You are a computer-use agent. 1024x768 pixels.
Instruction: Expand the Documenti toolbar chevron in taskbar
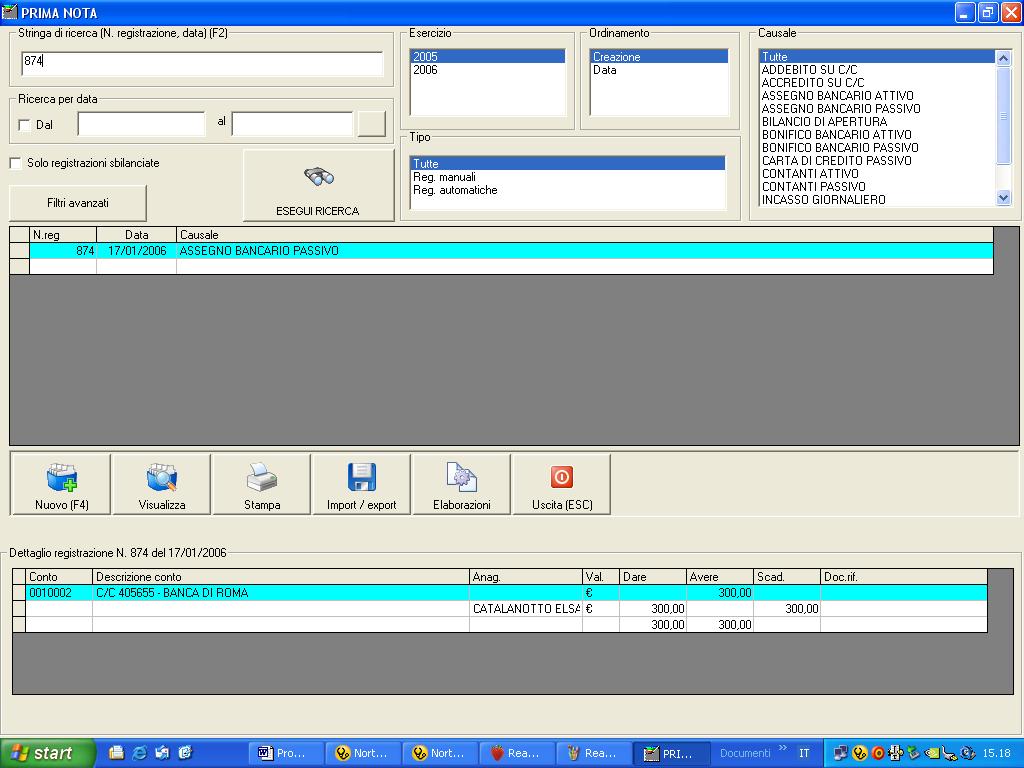point(783,748)
